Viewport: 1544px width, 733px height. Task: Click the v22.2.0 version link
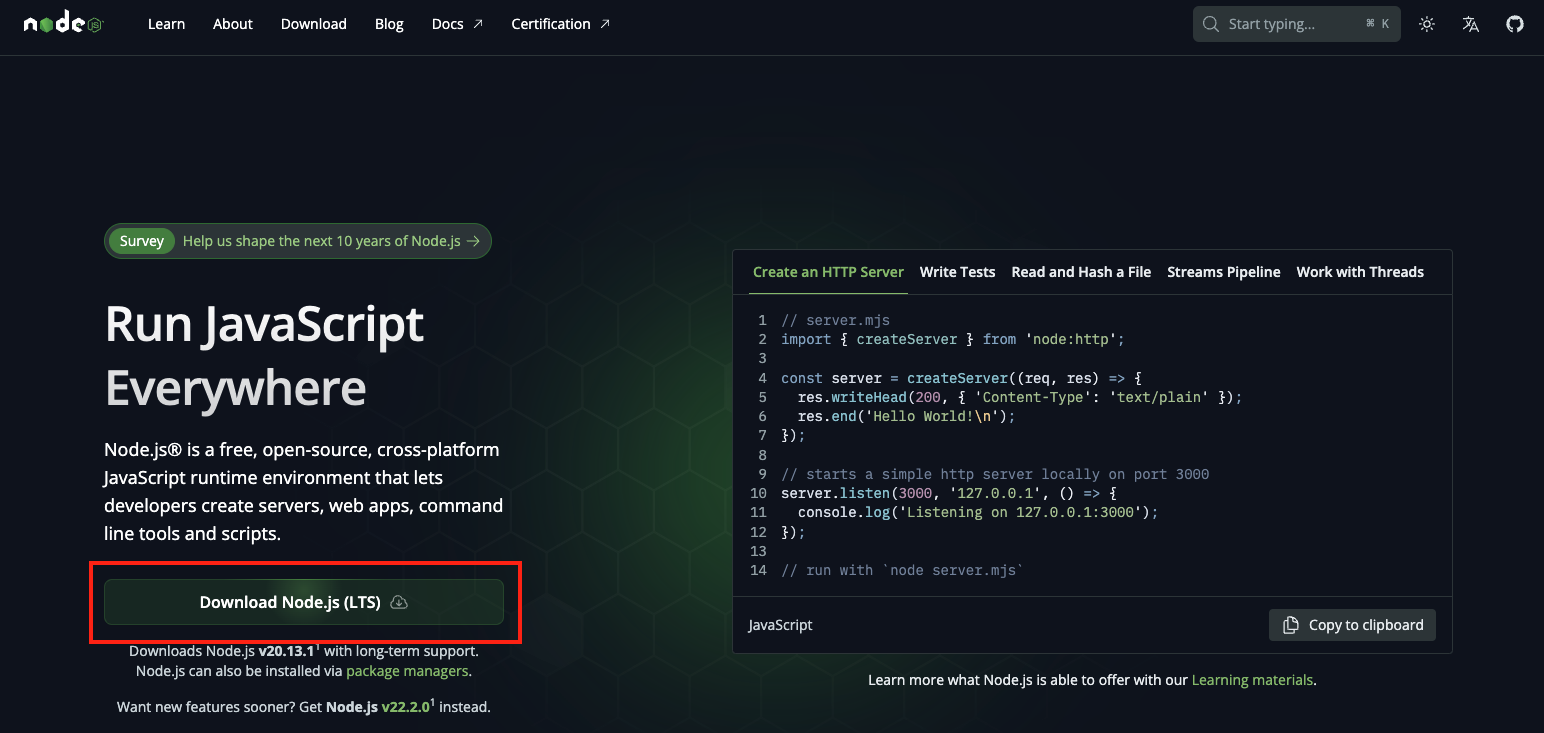[406, 706]
